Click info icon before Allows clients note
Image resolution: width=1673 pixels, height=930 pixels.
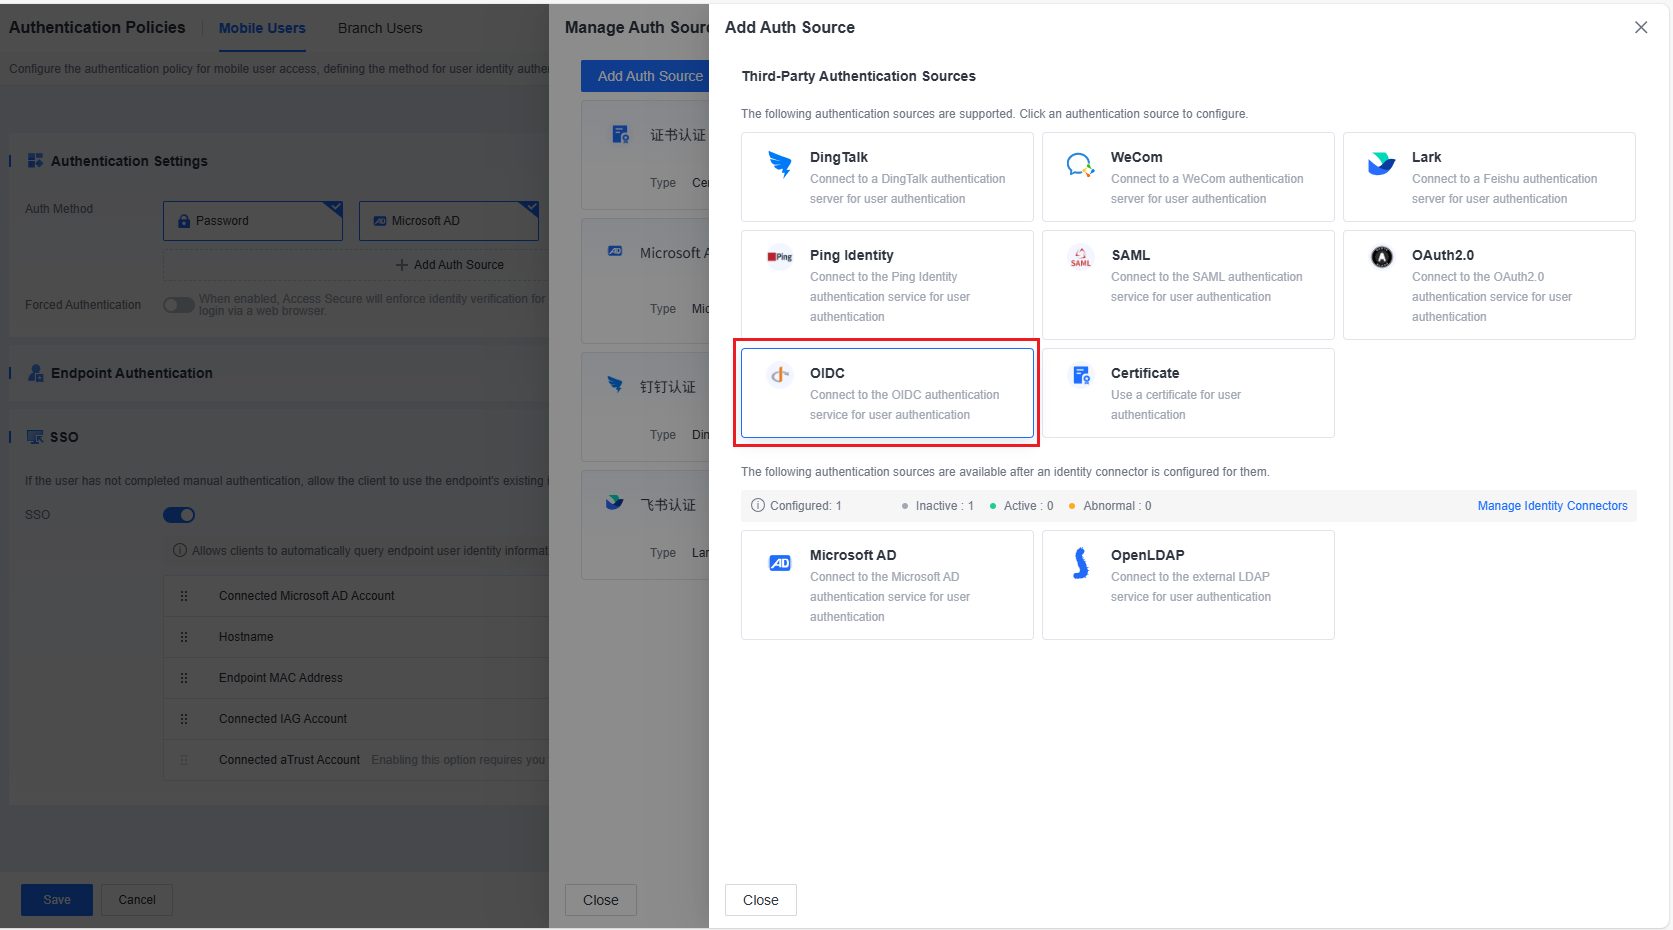pos(180,550)
